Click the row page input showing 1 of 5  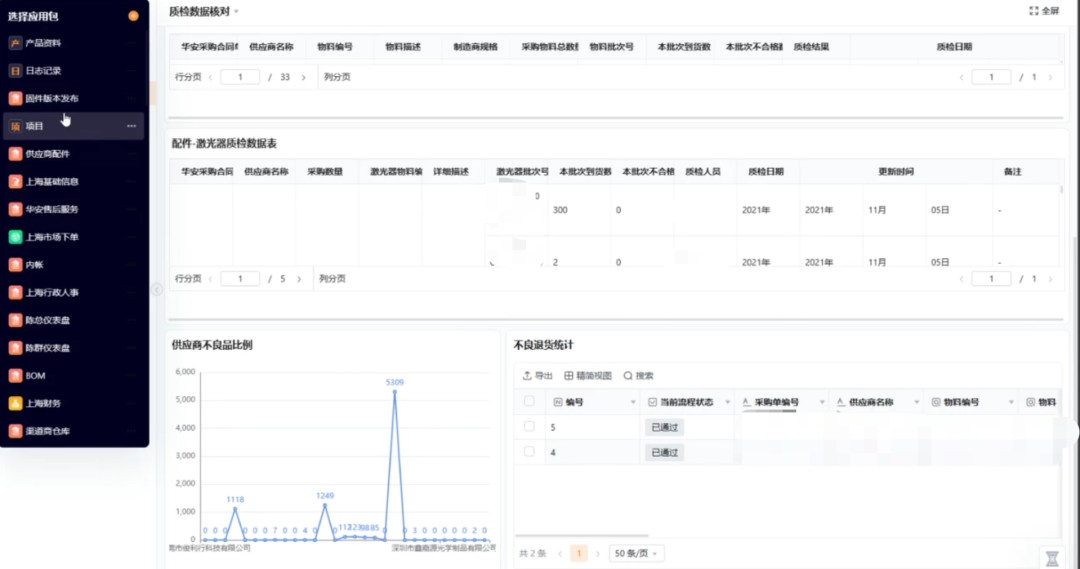pyautogui.click(x=240, y=279)
